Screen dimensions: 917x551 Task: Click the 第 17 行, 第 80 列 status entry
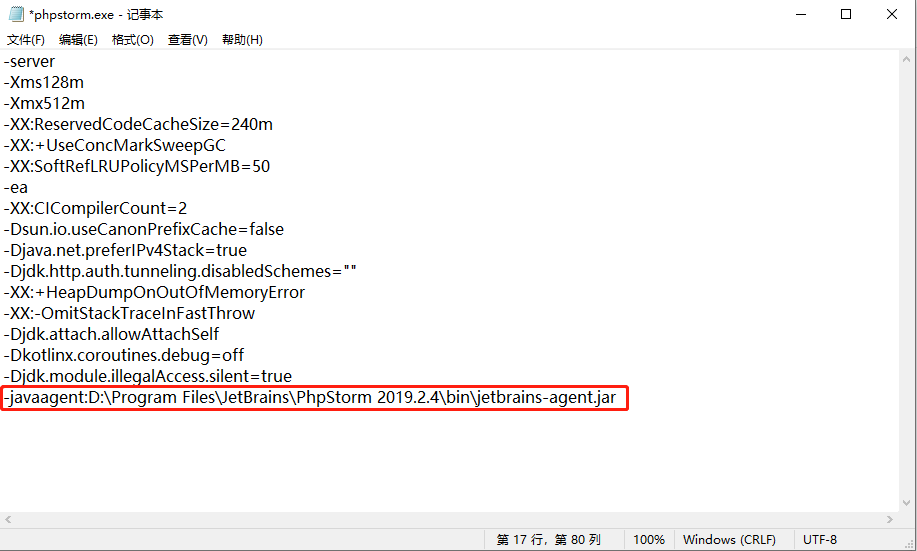click(x=549, y=540)
